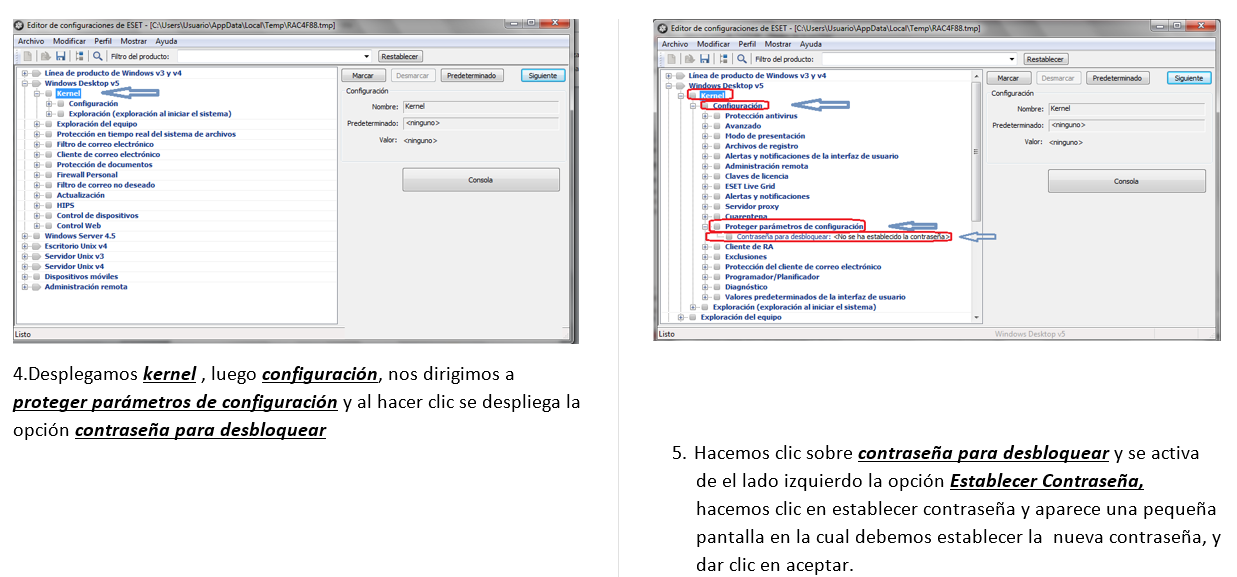Expand Windows Server 4.5 node
This screenshot has width=1237, height=577.
pyautogui.click(x=25, y=236)
